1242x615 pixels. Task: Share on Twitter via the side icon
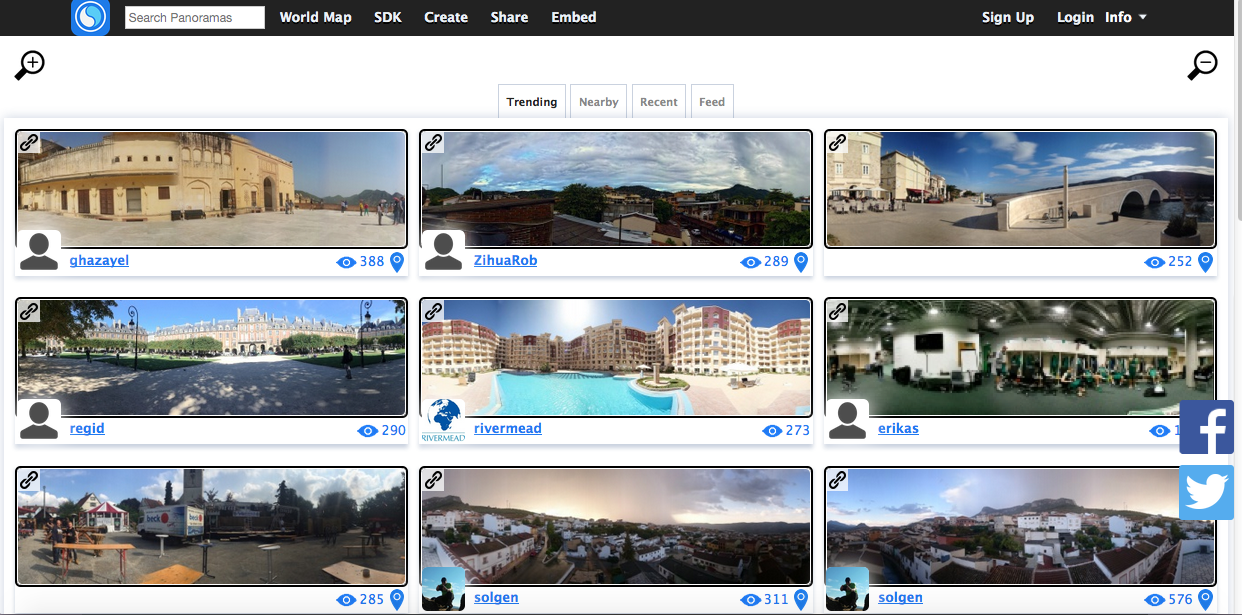pyautogui.click(x=1206, y=492)
